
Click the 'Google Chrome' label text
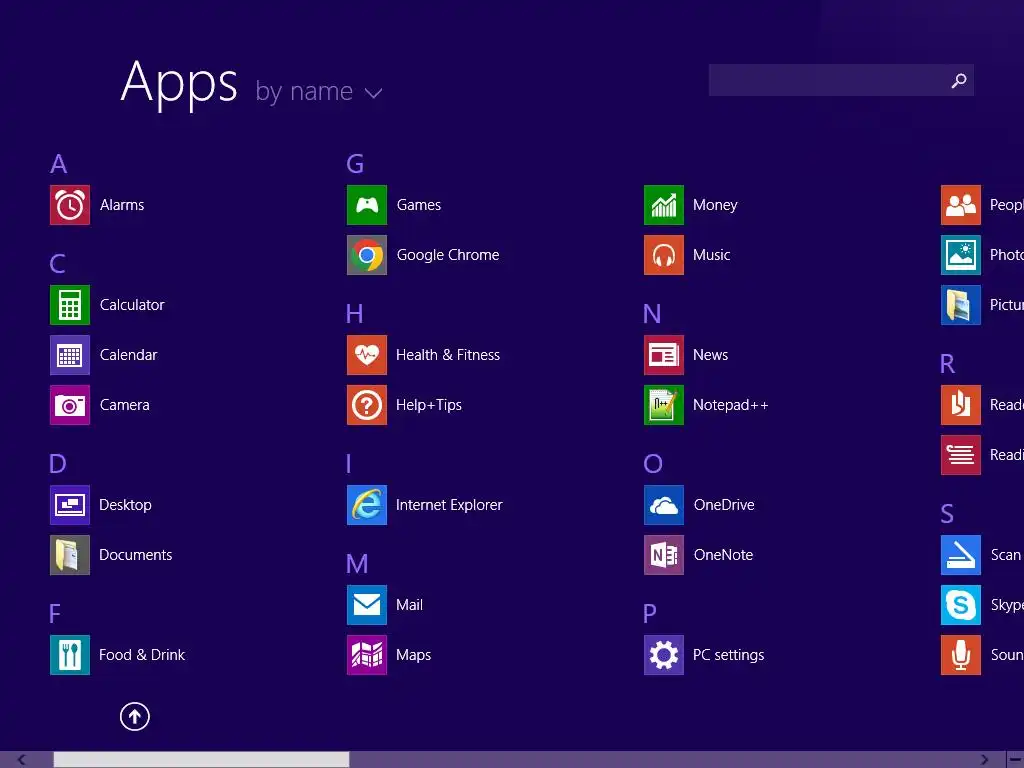(448, 255)
